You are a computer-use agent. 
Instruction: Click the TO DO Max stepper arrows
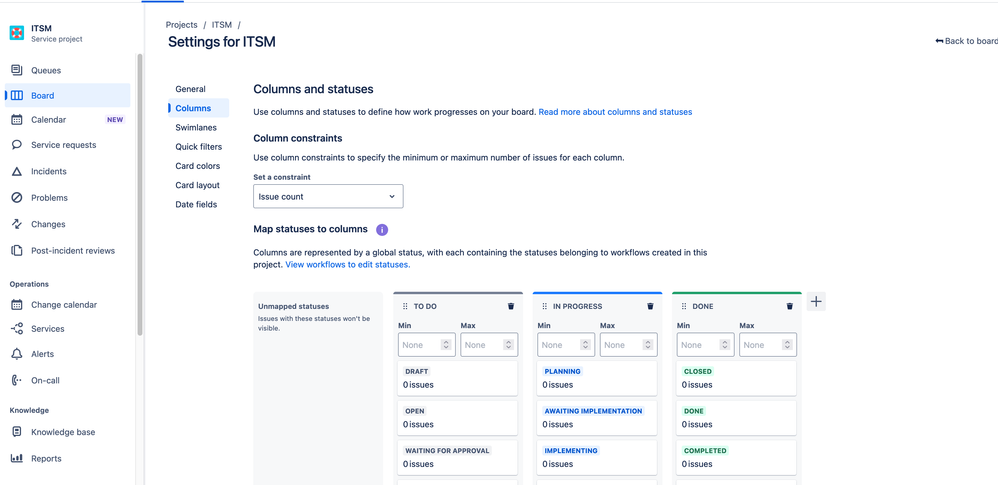coord(508,345)
